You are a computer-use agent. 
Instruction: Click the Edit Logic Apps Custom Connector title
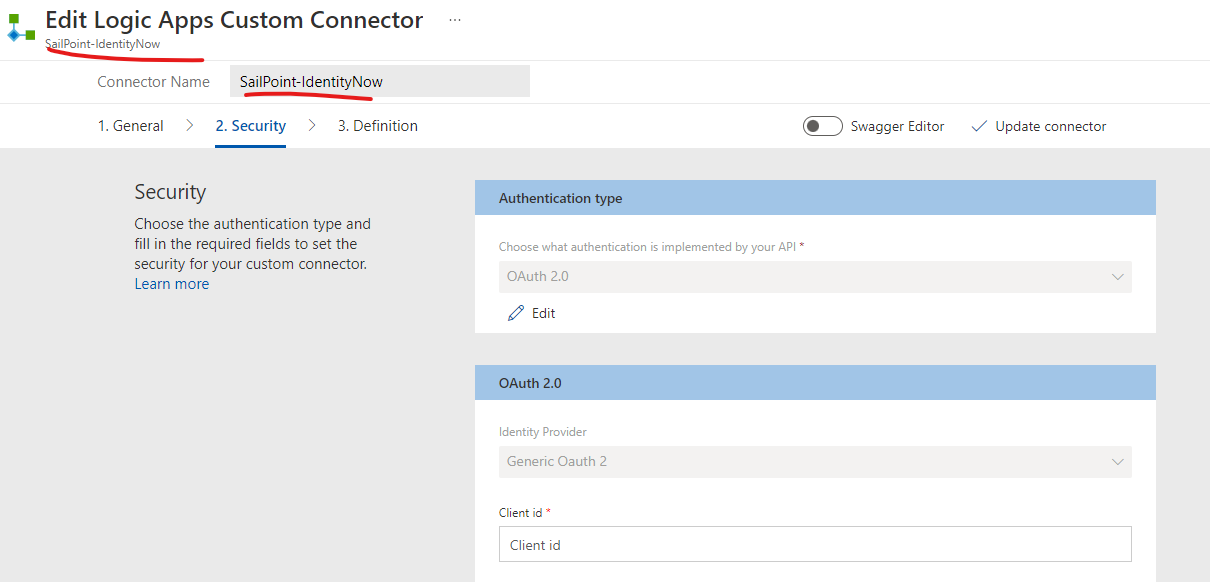pyautogui.click(x=234, y=20)
